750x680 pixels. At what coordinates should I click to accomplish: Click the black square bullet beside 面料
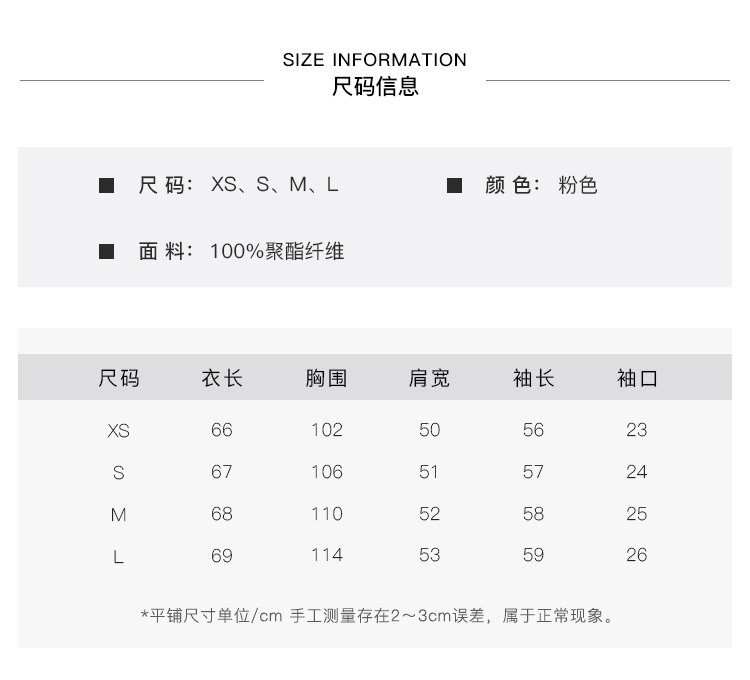tap(107, 252)
